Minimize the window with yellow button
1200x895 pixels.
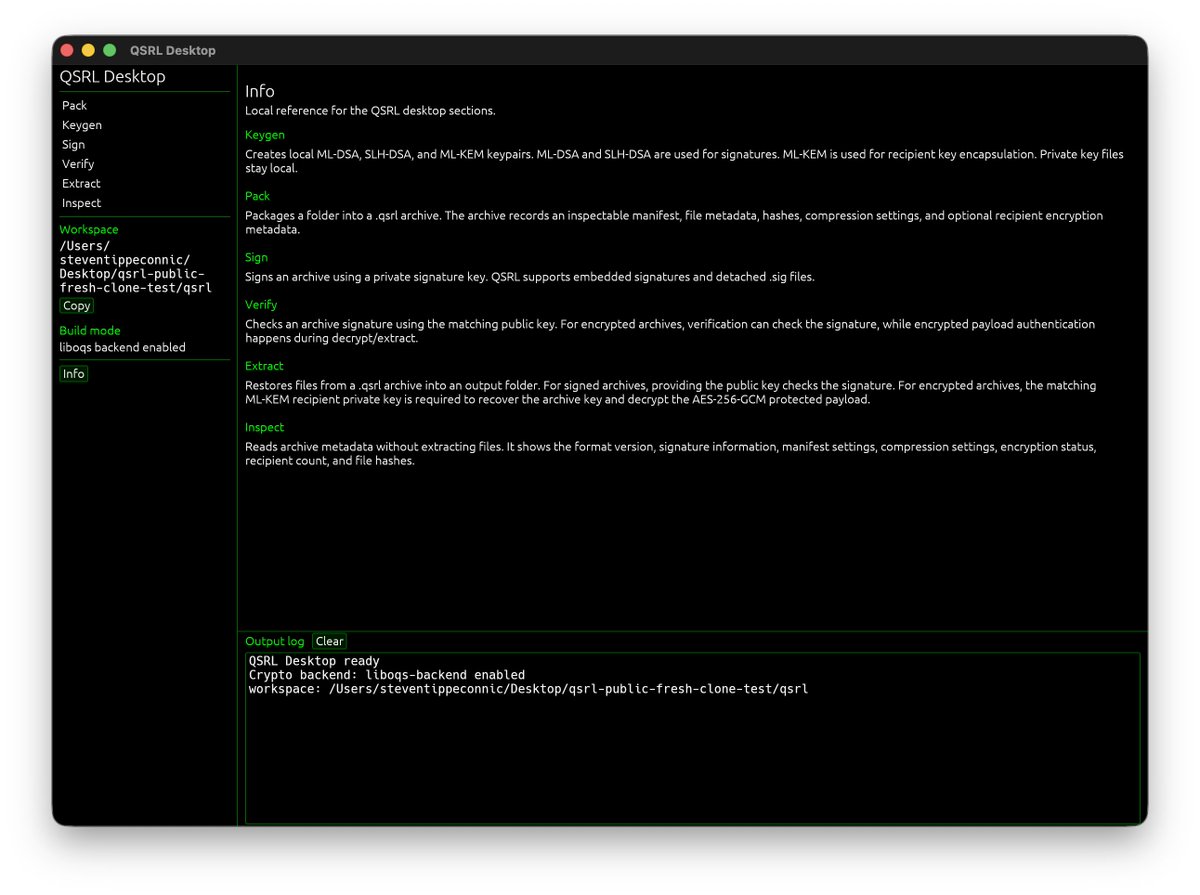point(88,50)
